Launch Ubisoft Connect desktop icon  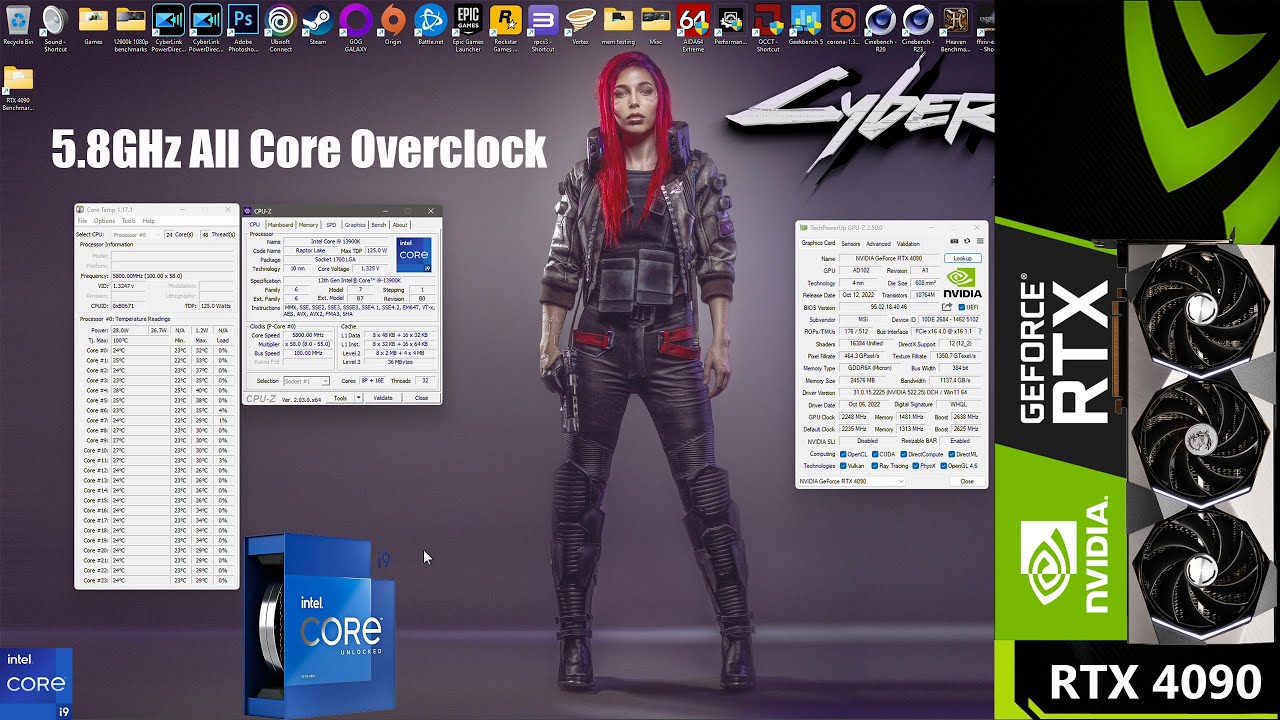pyautogui.click(x=281, y=26)
